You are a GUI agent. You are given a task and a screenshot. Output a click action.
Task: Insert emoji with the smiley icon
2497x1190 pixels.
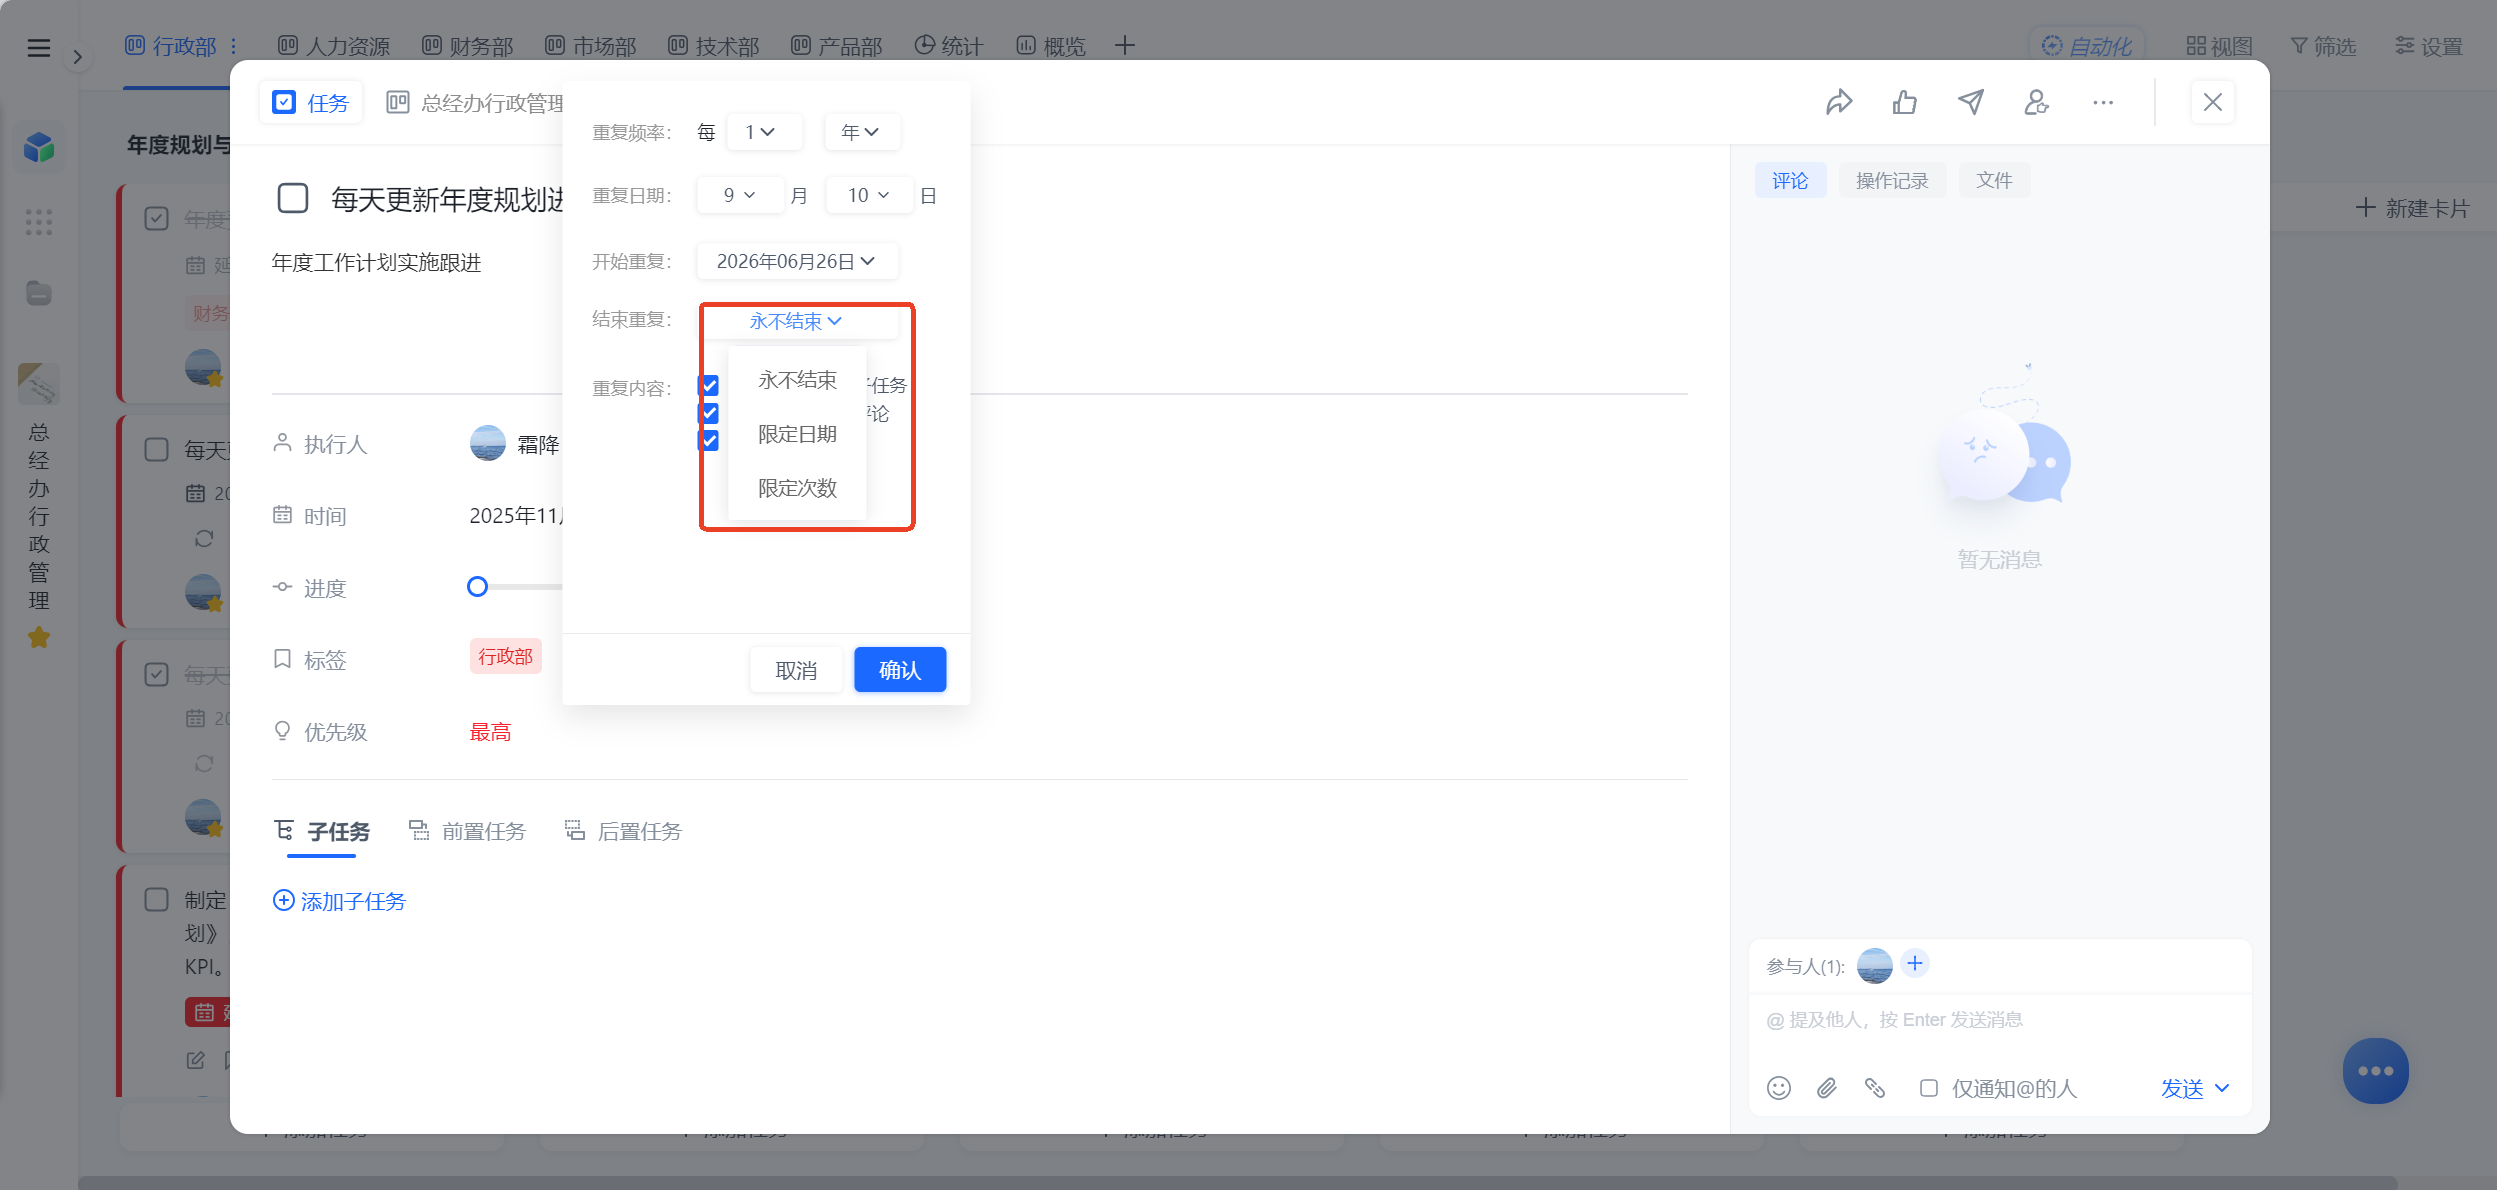point(1779,1088)
